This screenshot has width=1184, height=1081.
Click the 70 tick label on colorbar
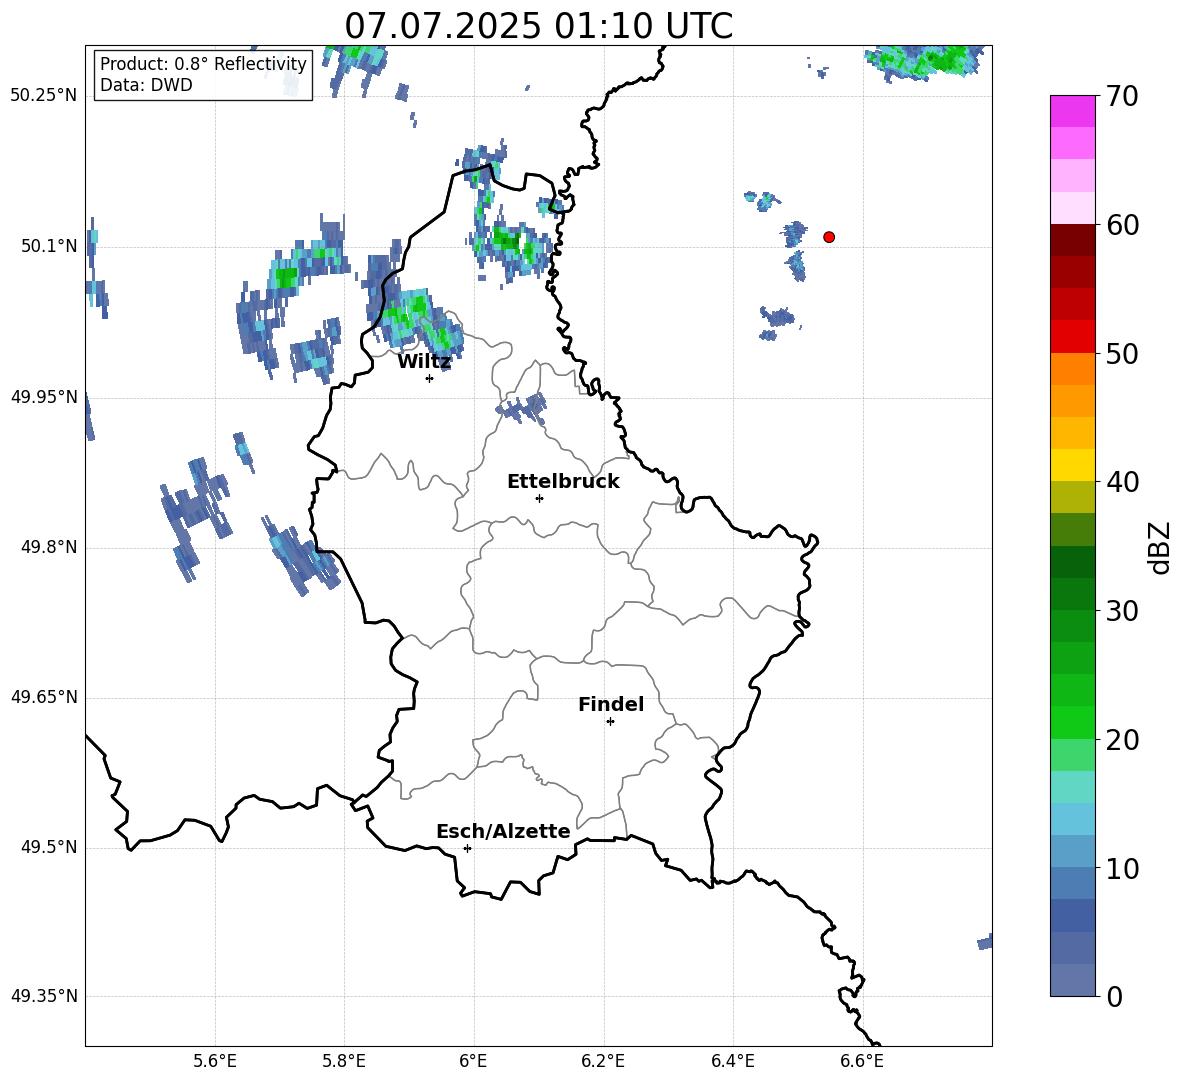pyautogui.click(x=1122, y=97)
